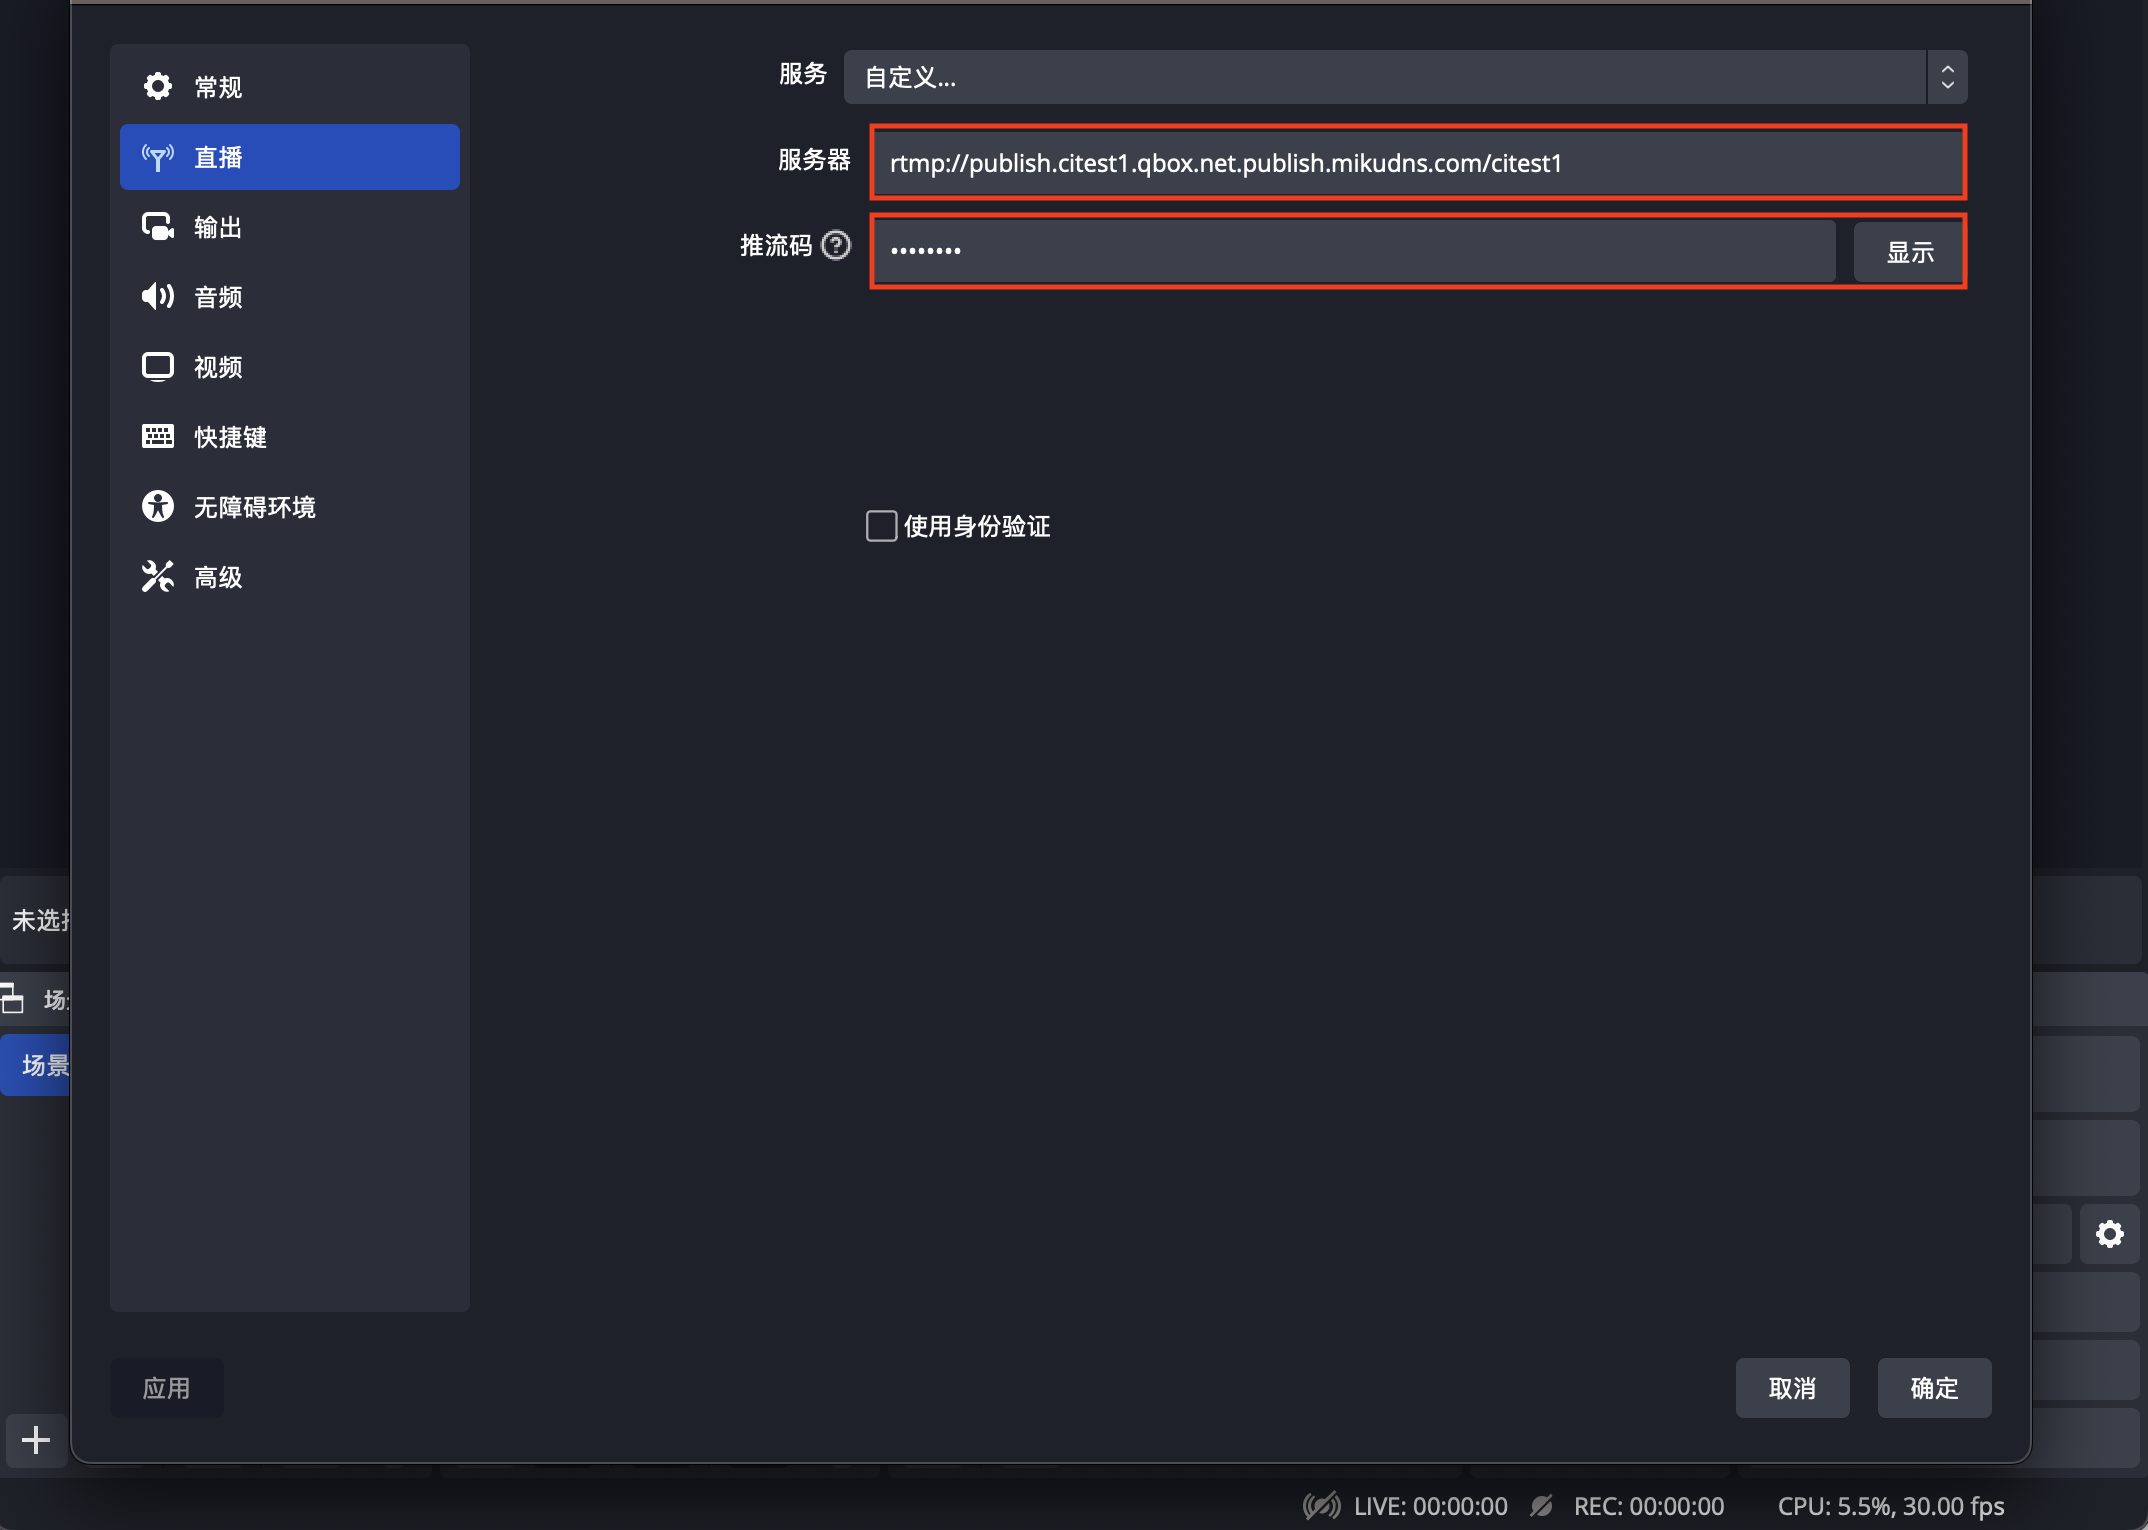Click into the 服务器 server URL field
This screenshot has width=2148, height=1530.
pyautogui.click(x=1418, y=163)
